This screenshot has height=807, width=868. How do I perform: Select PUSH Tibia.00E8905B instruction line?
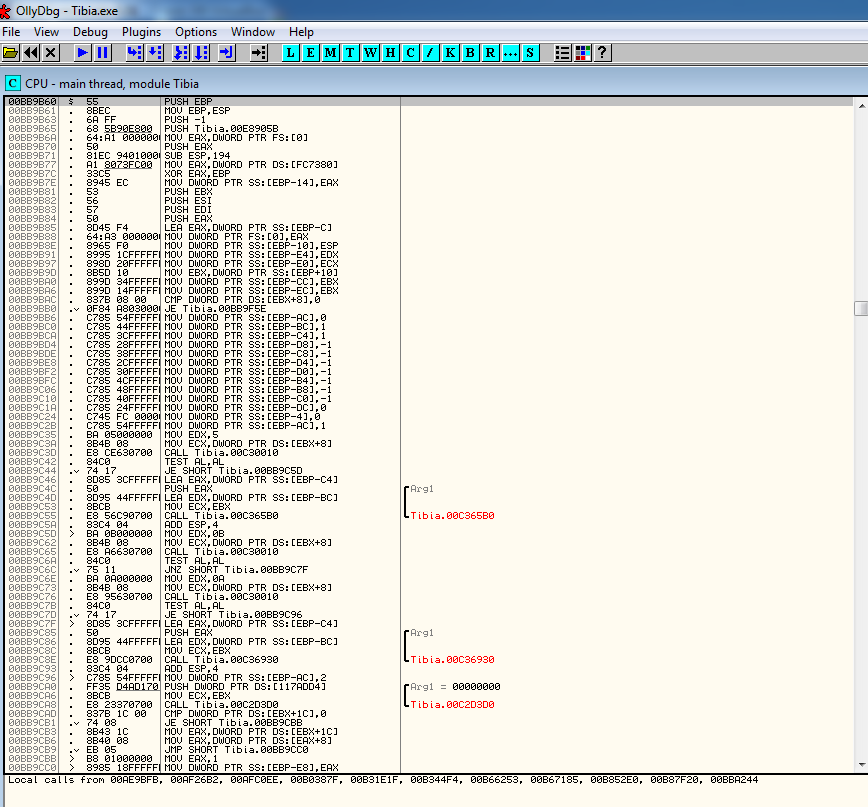coord(221,129)
